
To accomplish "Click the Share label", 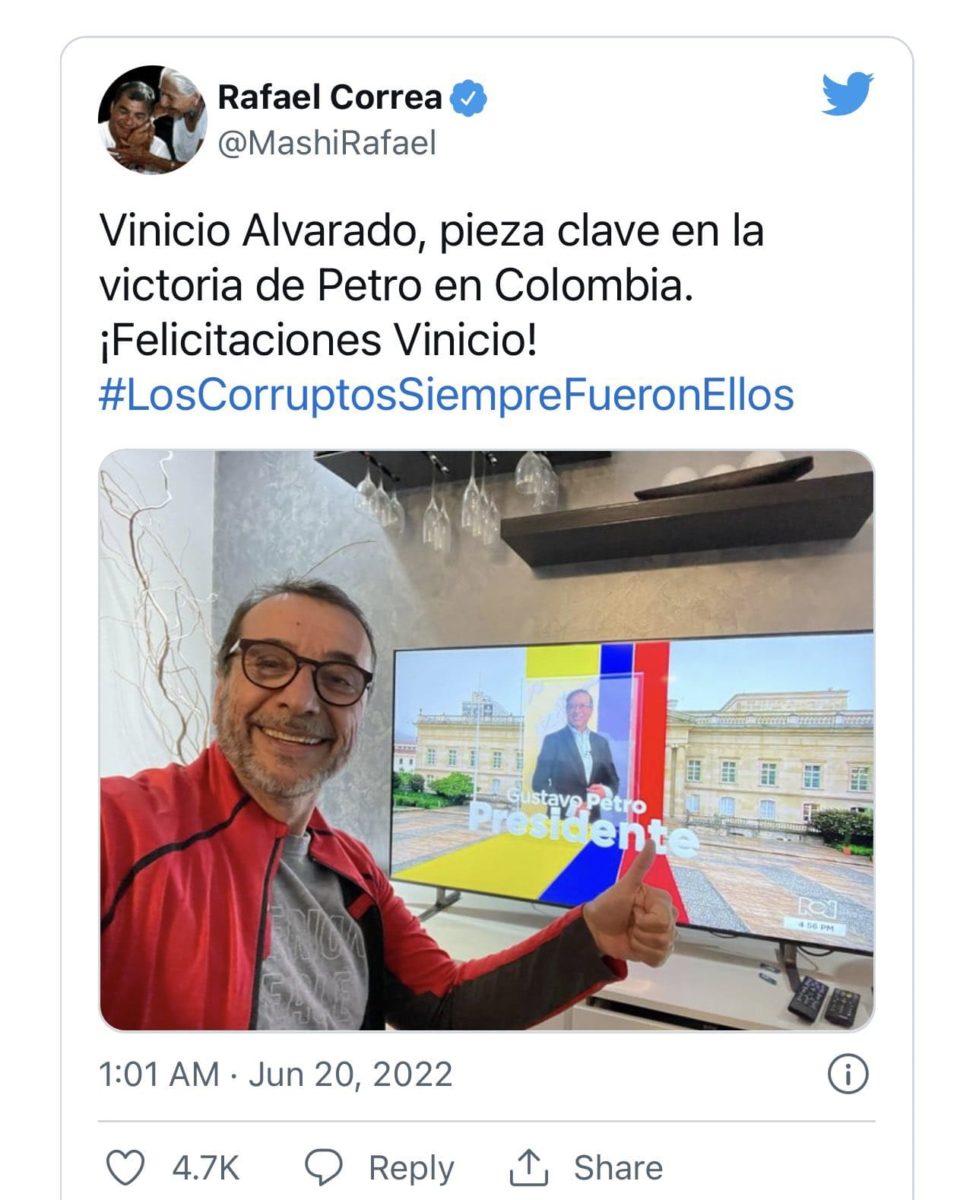I will coord(617,1167).
